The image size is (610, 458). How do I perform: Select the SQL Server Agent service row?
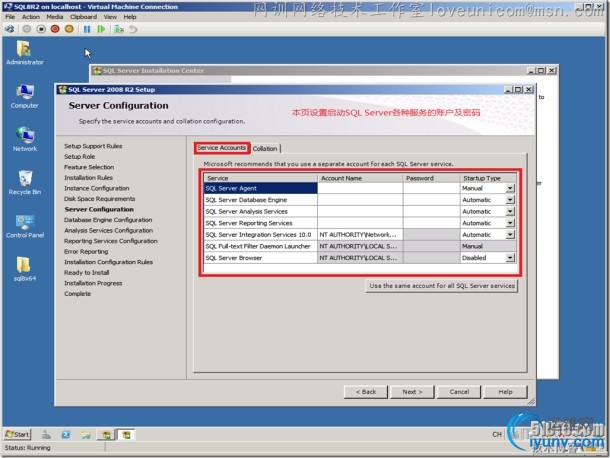click(261, 188)
